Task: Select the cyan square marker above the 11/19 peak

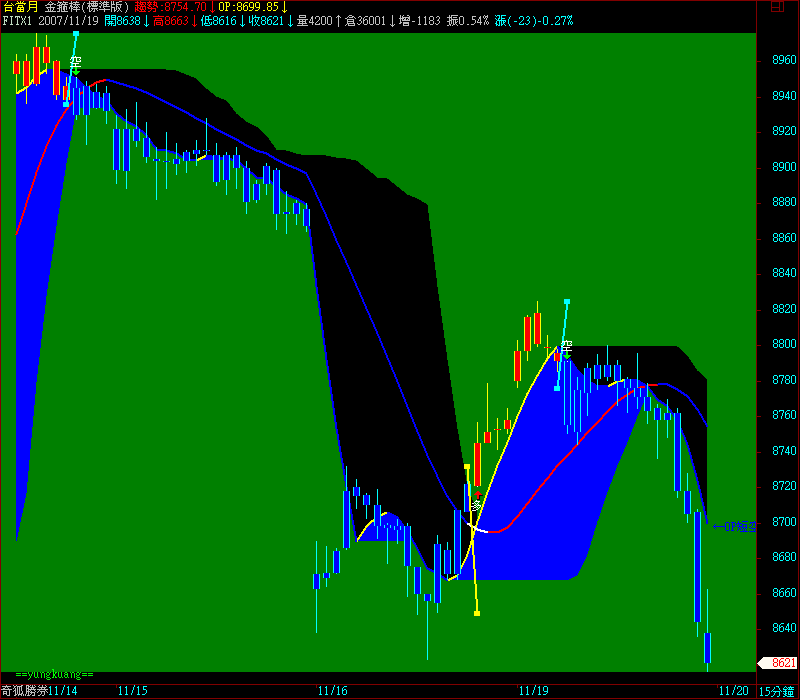Action: point(567,301)
